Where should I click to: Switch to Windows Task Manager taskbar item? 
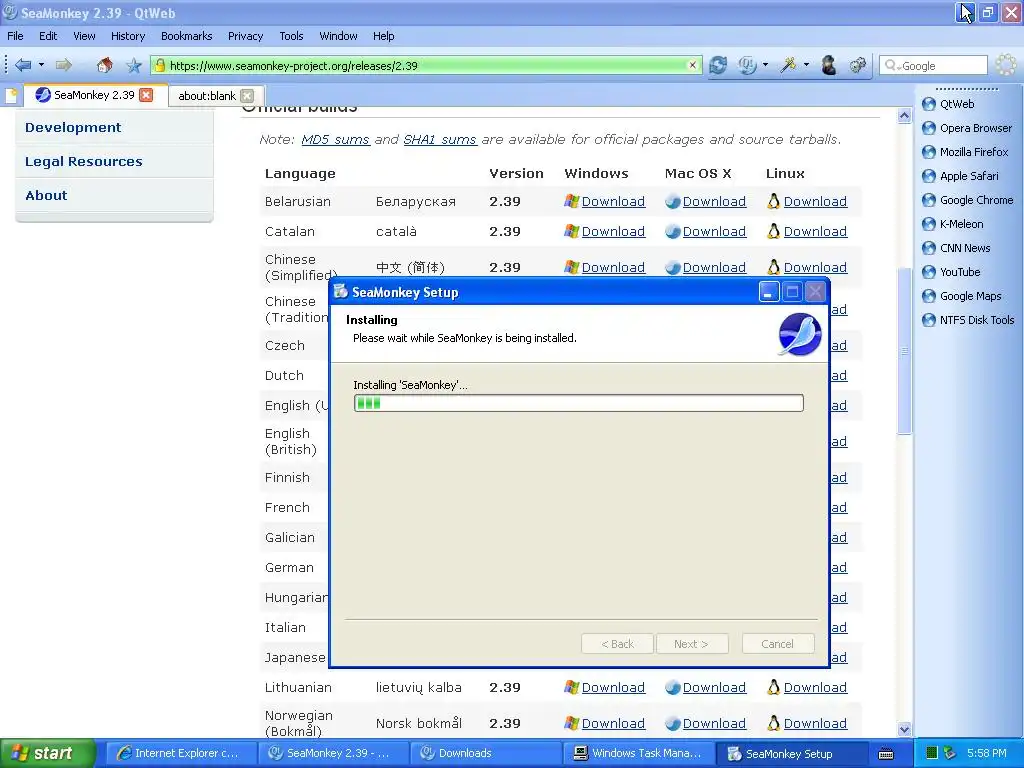pos(639,753)
